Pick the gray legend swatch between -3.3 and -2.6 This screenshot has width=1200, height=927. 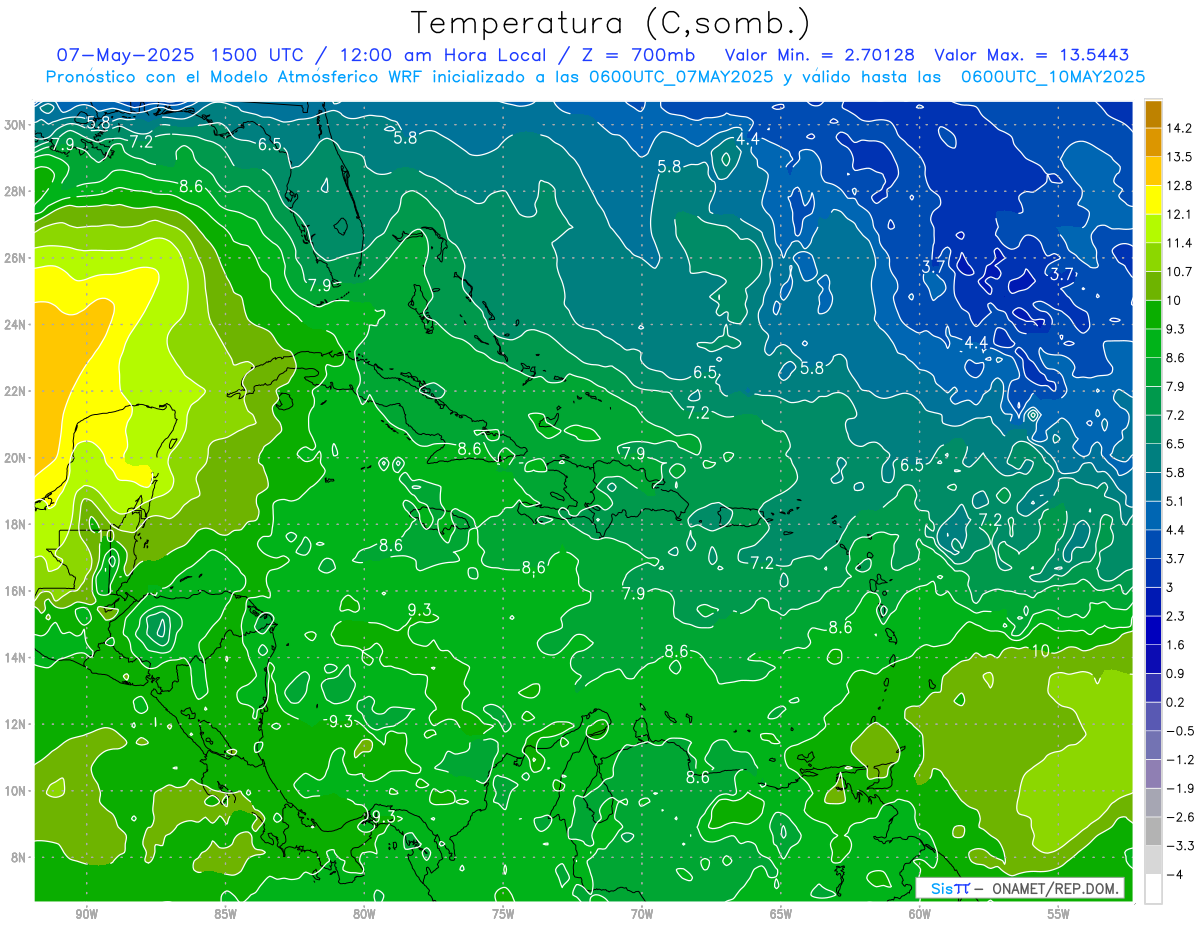[1153, 831]
